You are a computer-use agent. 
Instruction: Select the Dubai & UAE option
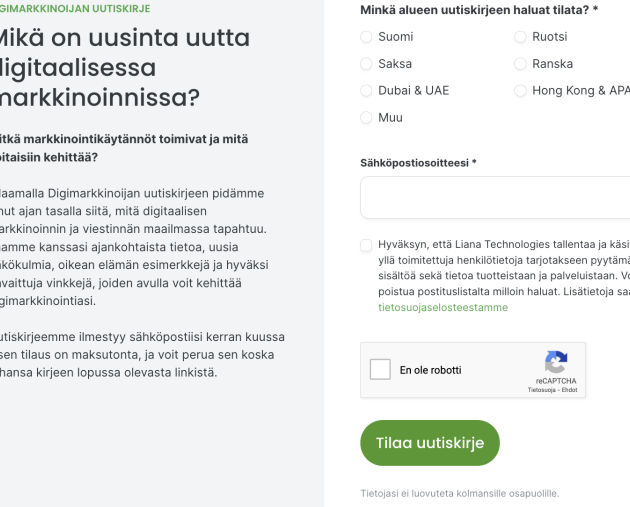pos(366,91)
